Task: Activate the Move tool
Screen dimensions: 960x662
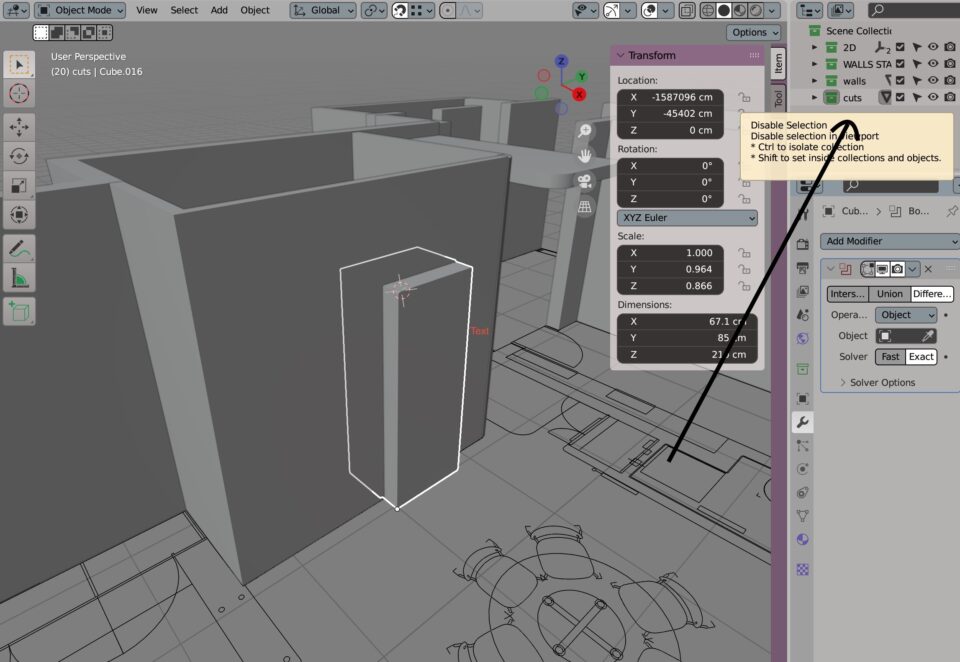Action: coord(19,126)
